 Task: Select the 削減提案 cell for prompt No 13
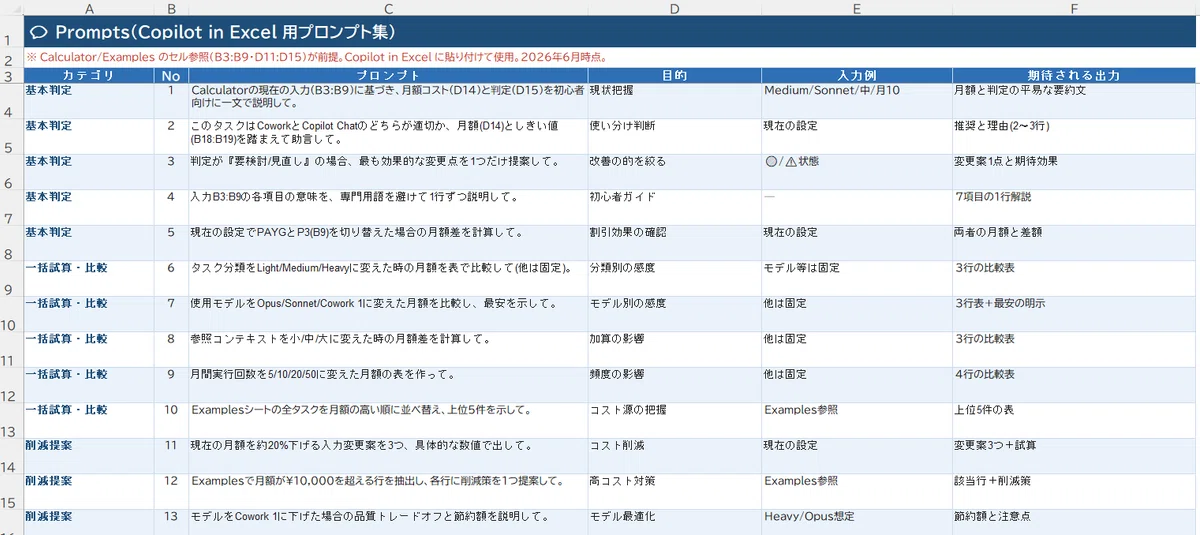[90, 522]
